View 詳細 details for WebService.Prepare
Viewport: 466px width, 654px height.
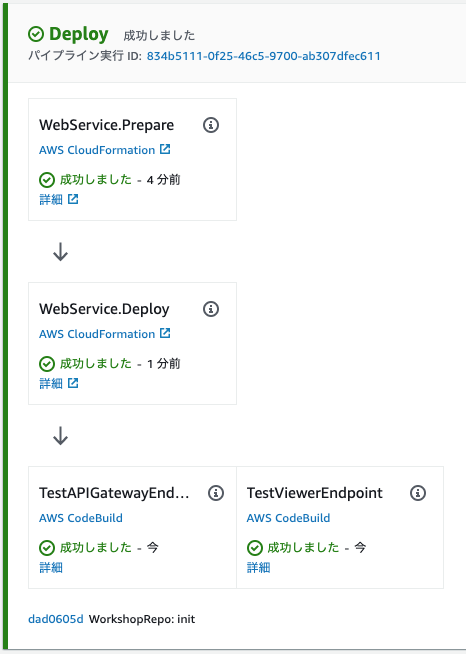tap(51, 199)
